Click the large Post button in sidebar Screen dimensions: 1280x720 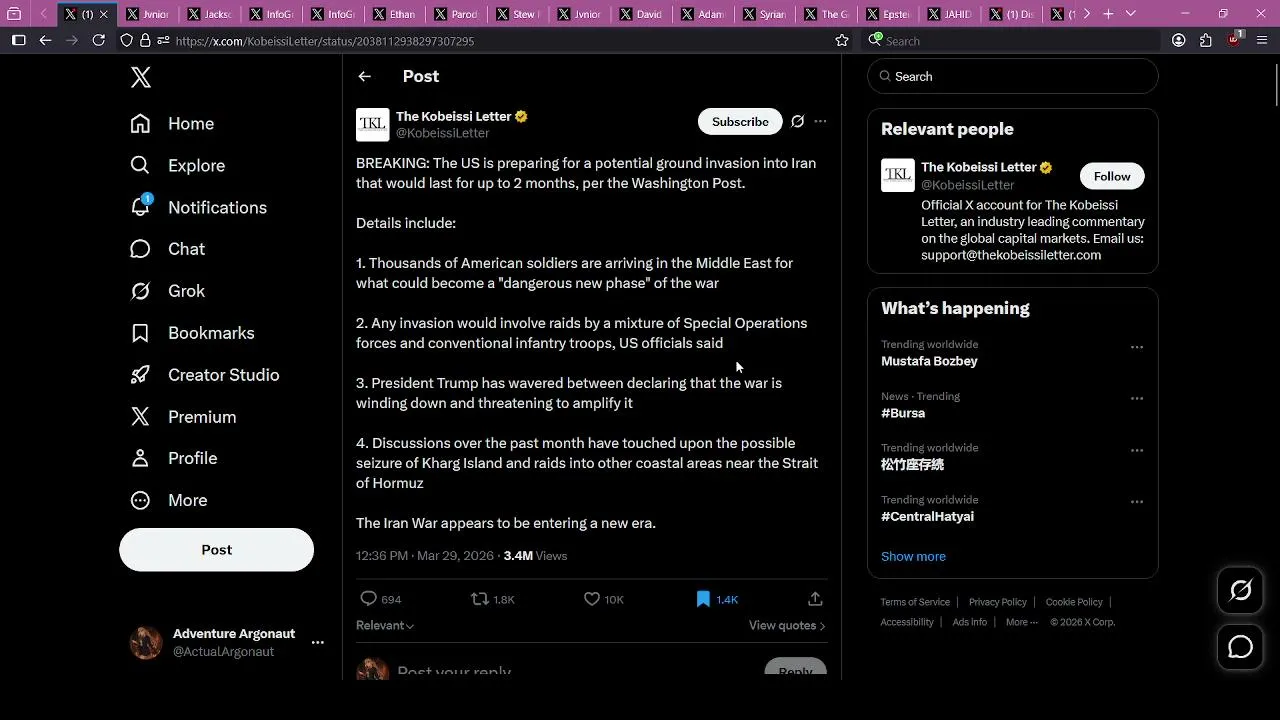coord(216,550)
